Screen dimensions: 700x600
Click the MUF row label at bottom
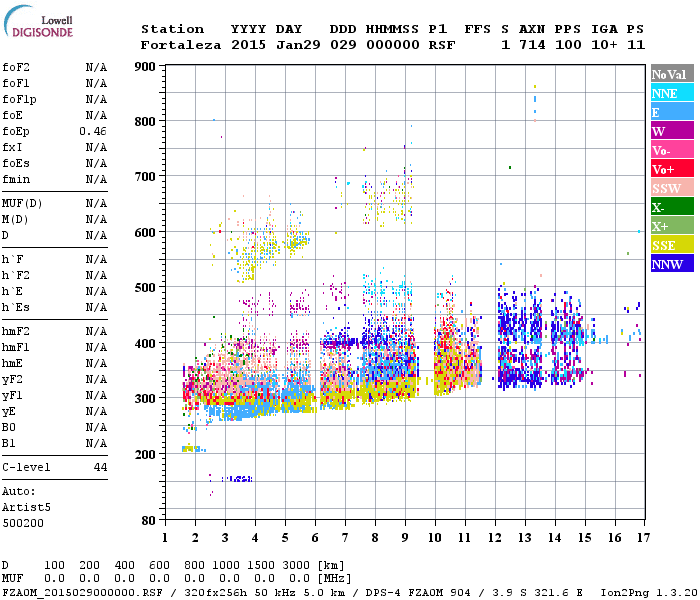[x=12, y=579]
